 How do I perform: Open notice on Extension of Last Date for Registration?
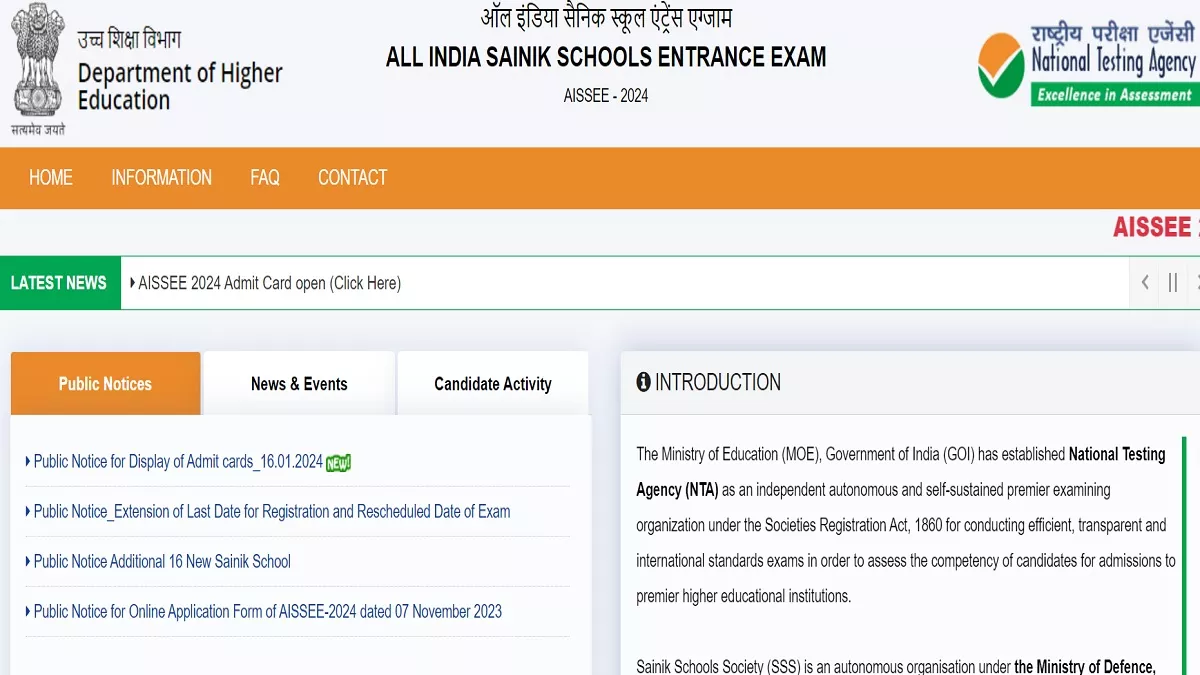(x=271, y=512)
